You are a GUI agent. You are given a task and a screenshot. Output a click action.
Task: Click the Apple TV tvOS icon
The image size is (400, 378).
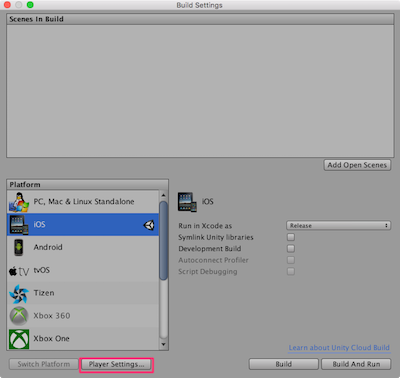19,271
